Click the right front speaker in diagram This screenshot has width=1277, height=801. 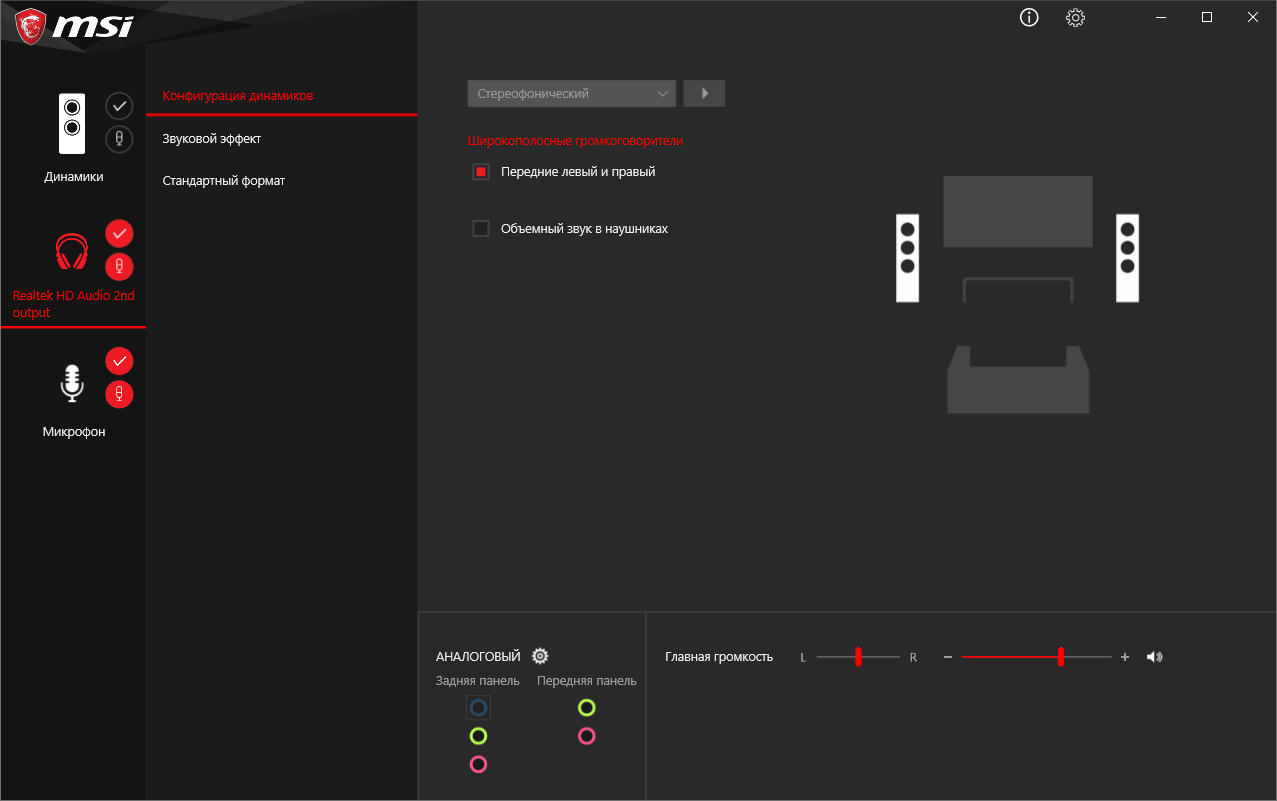tap(1128, 258)
